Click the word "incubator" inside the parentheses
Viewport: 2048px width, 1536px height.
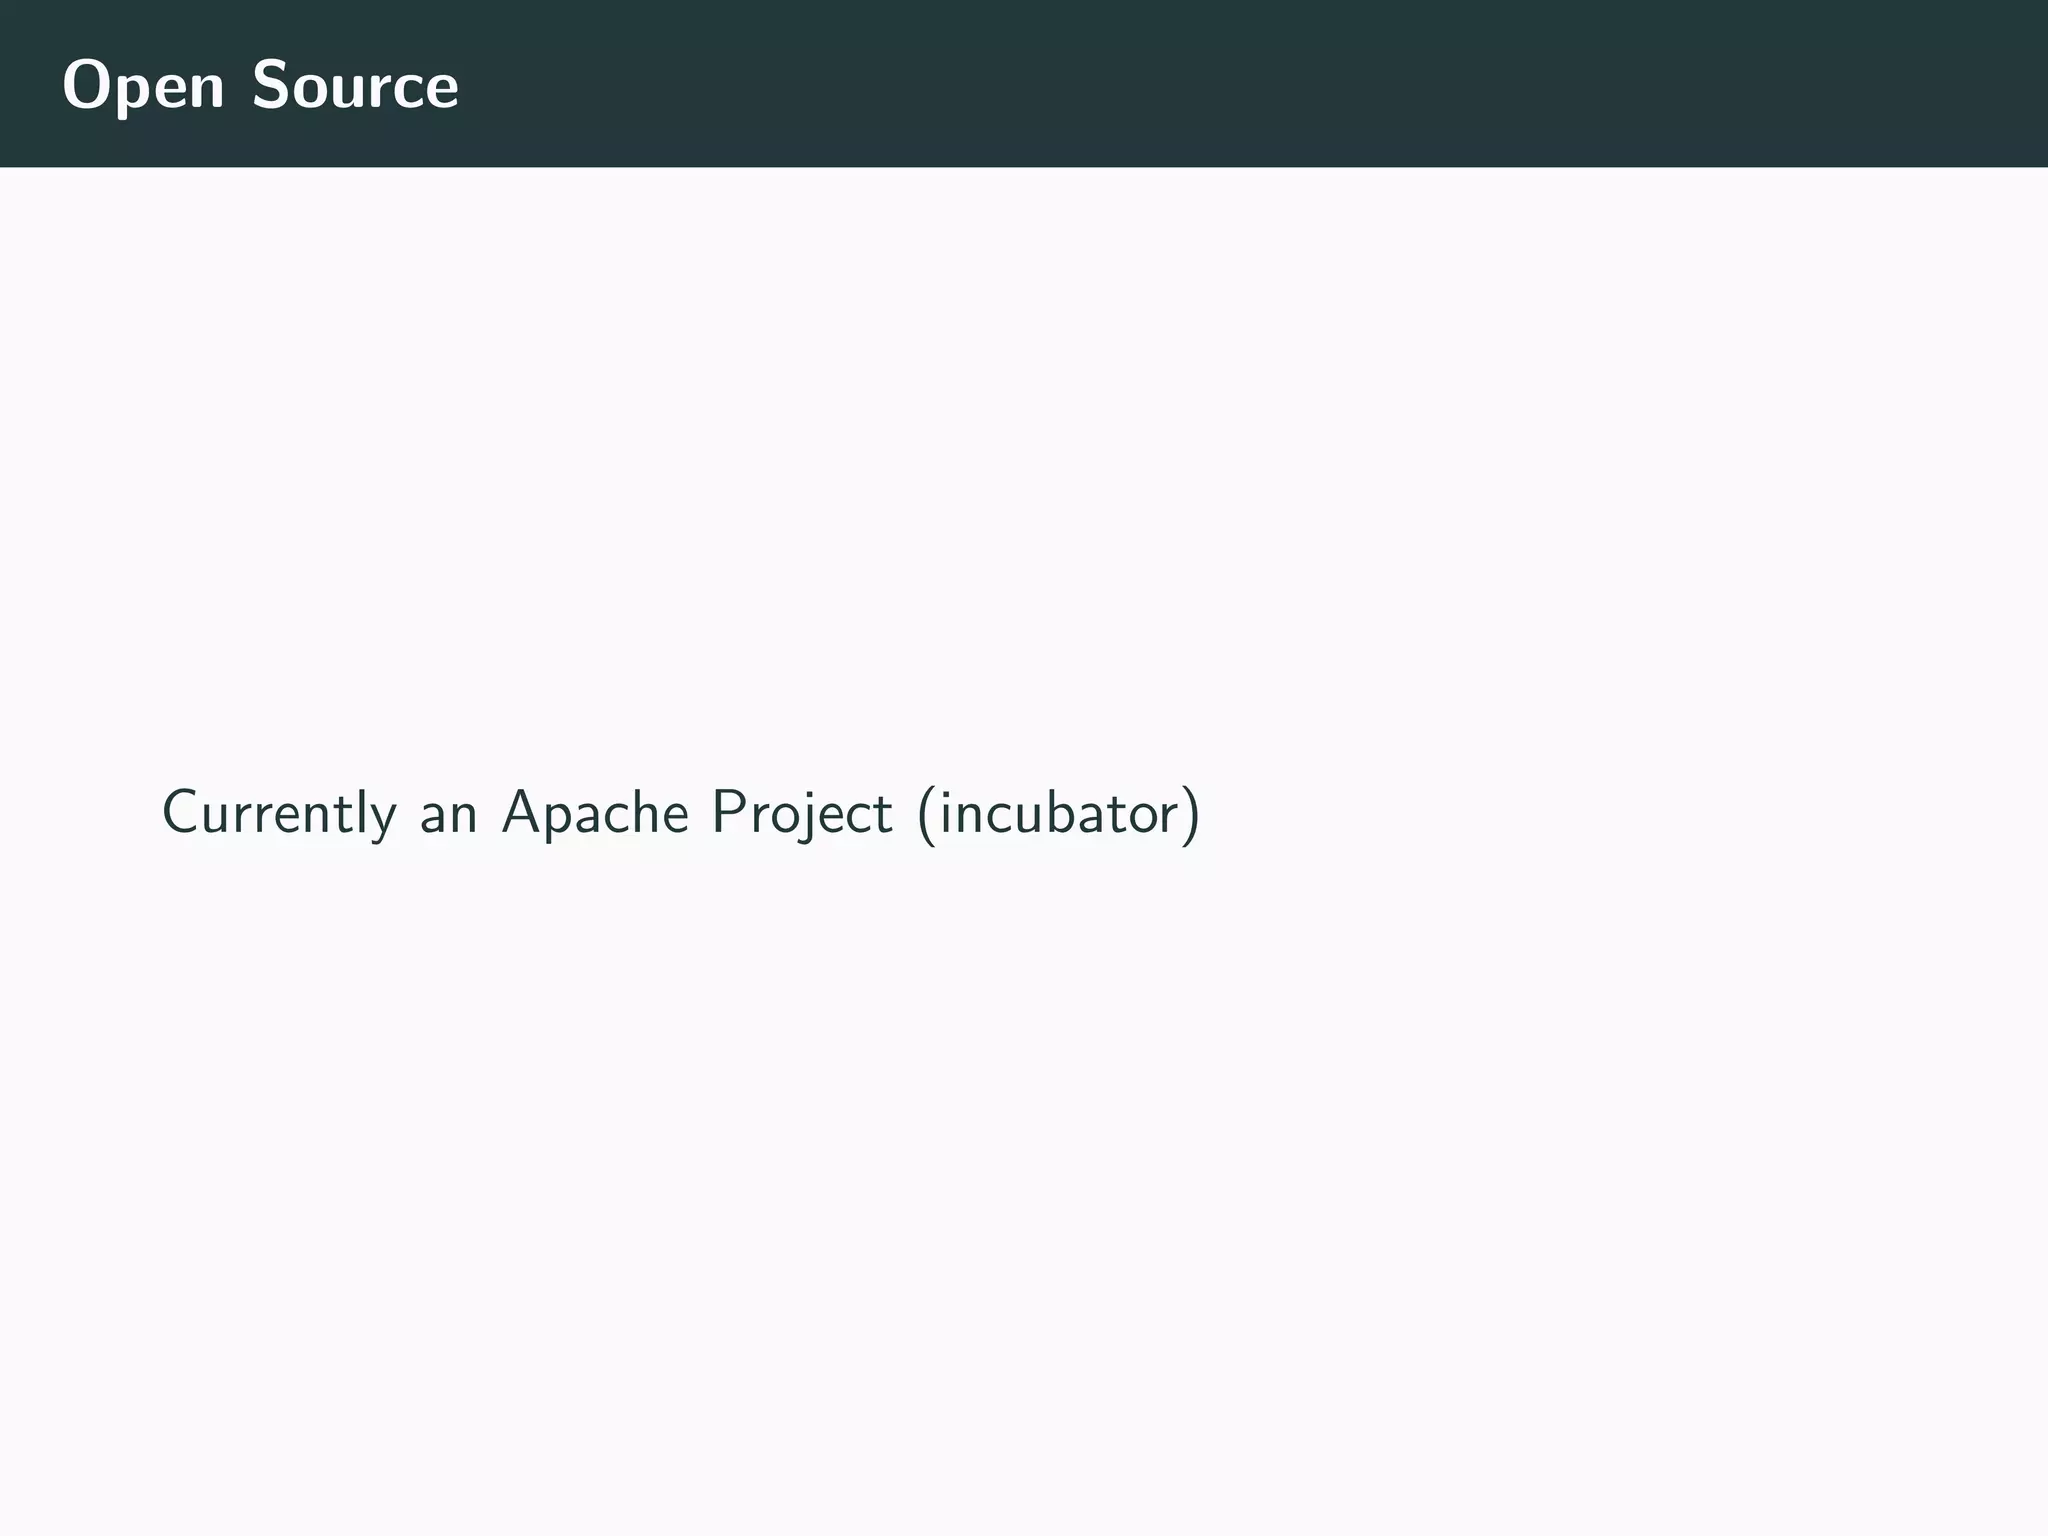pos(1060,813)
